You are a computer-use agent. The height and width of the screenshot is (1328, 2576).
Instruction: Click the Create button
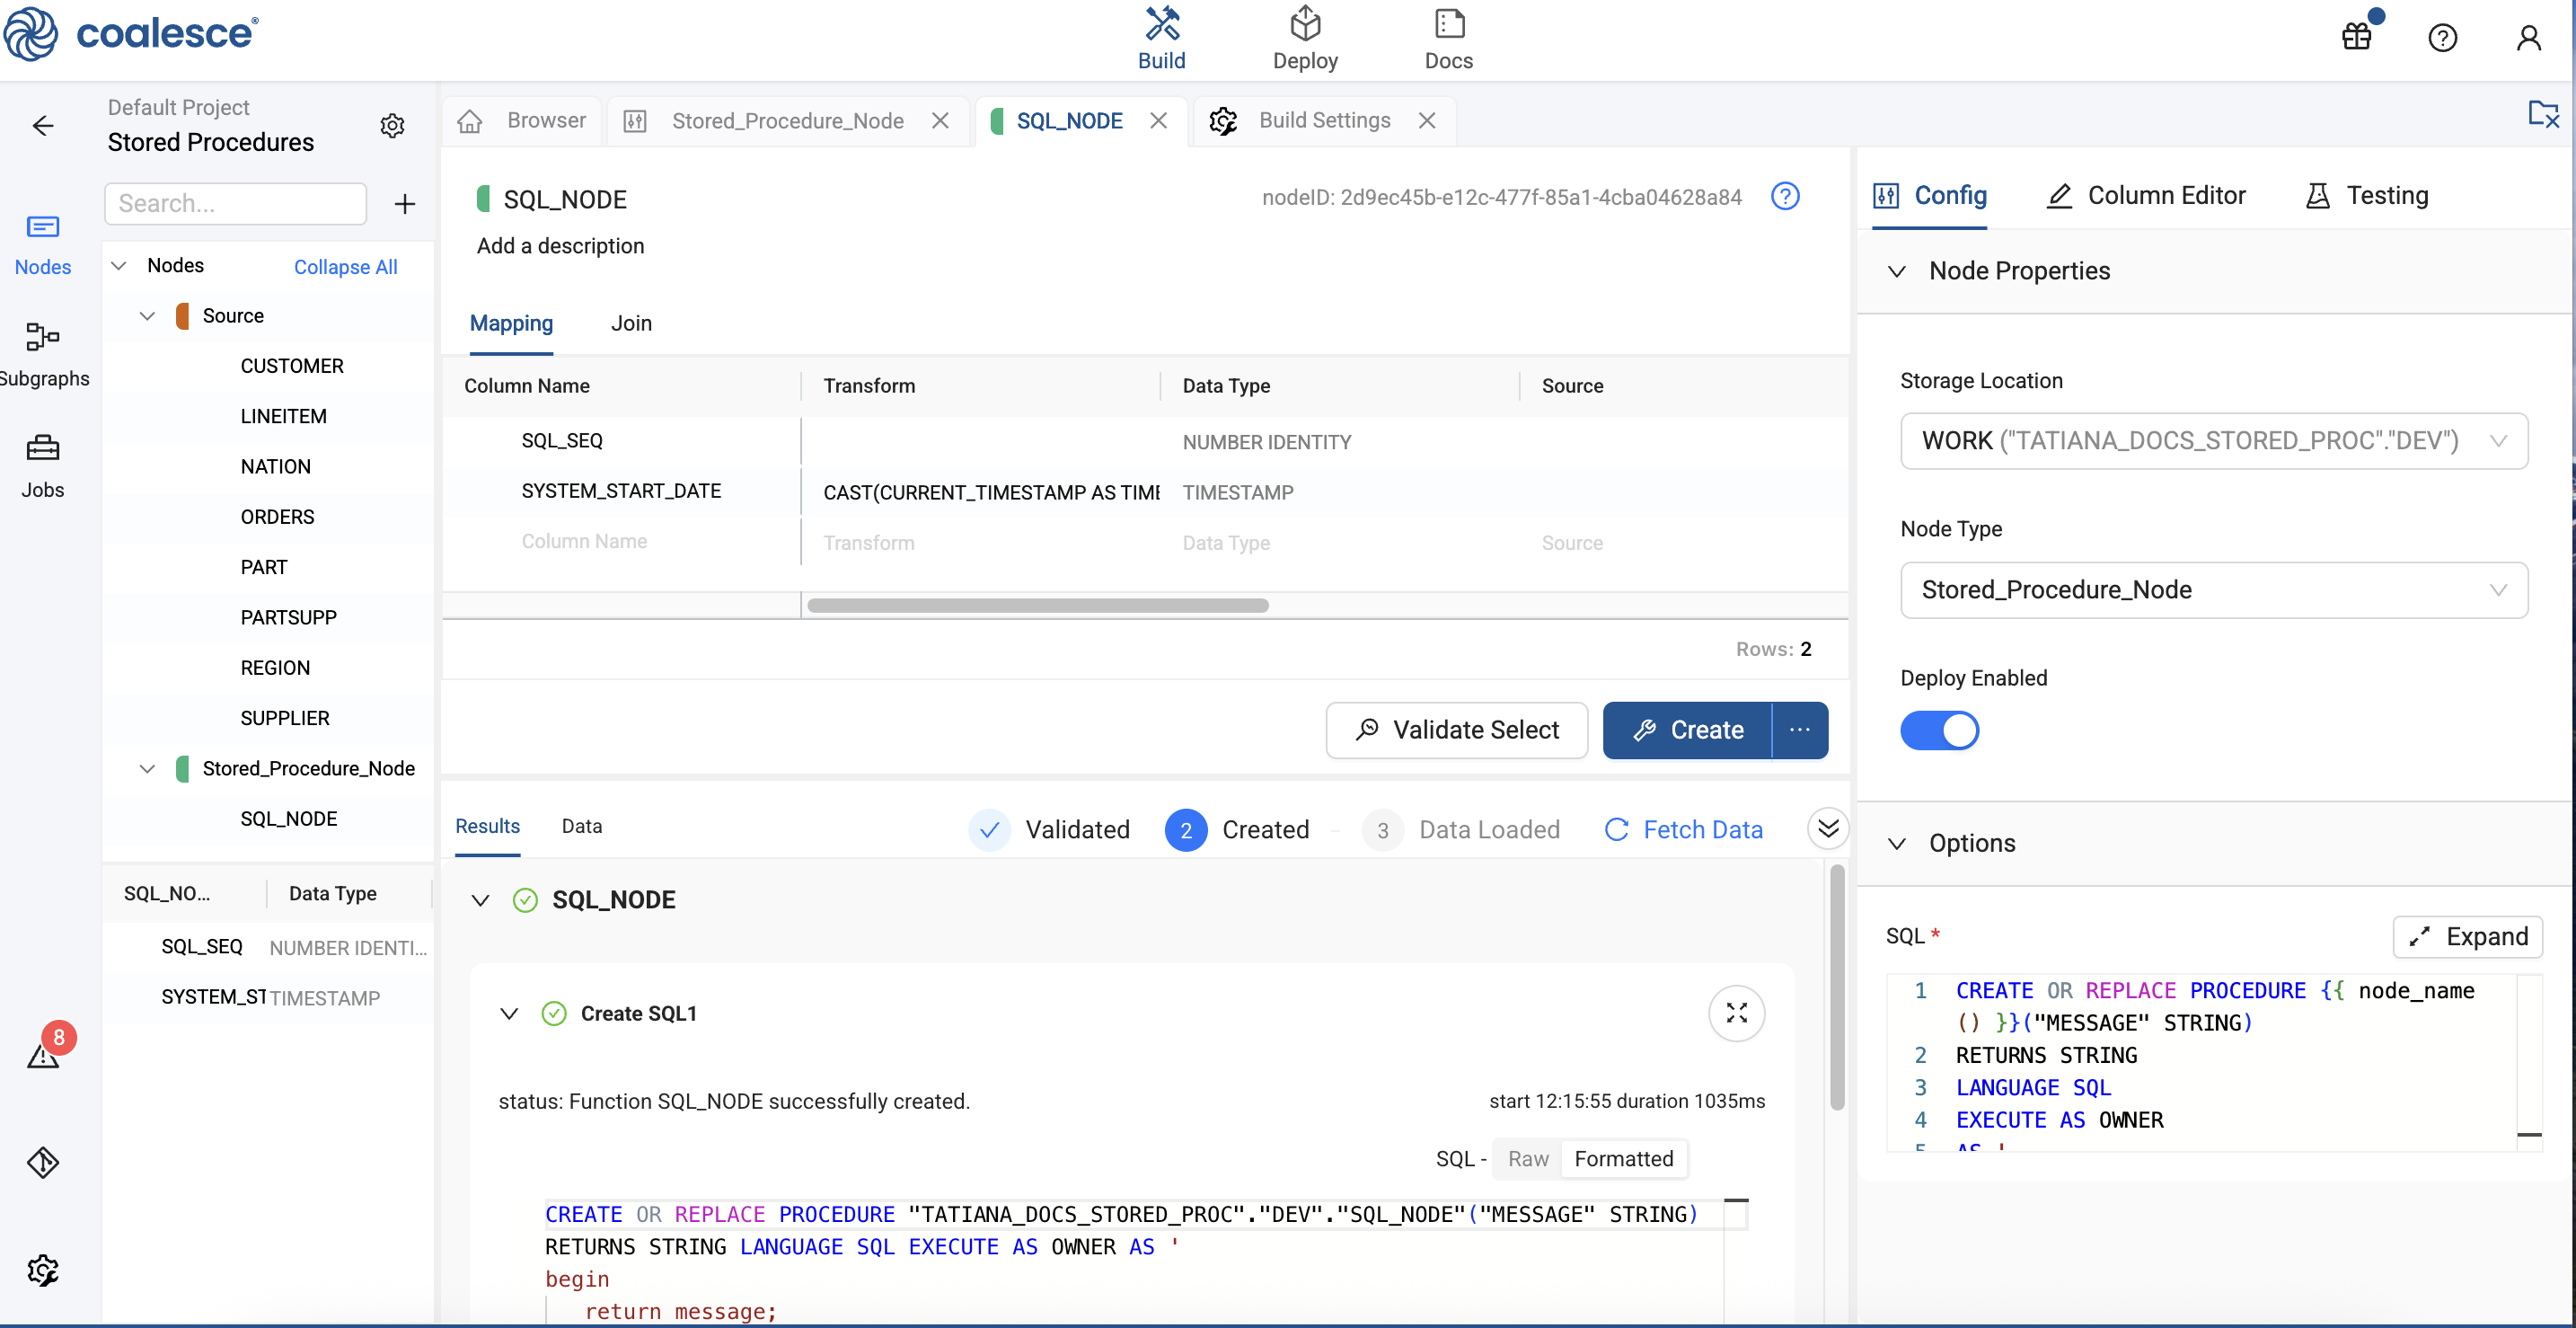point(1687,730)
